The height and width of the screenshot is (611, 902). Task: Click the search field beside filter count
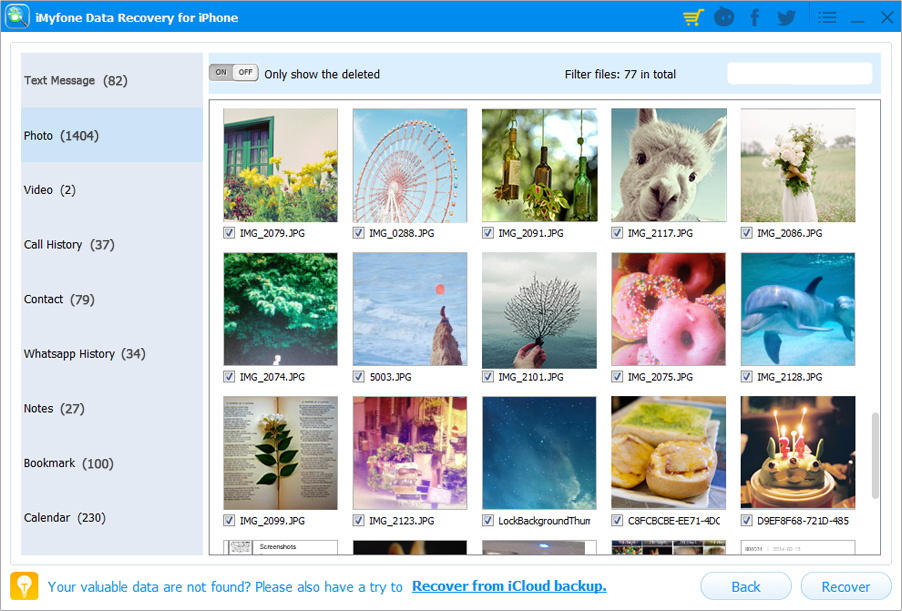click(799, 74)
